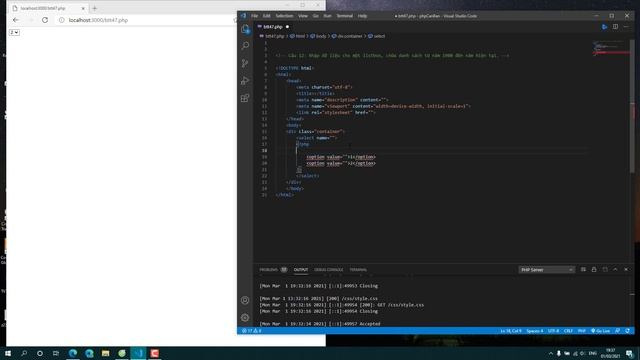Close the localhost bt47.php browser tab

(83, 8)
